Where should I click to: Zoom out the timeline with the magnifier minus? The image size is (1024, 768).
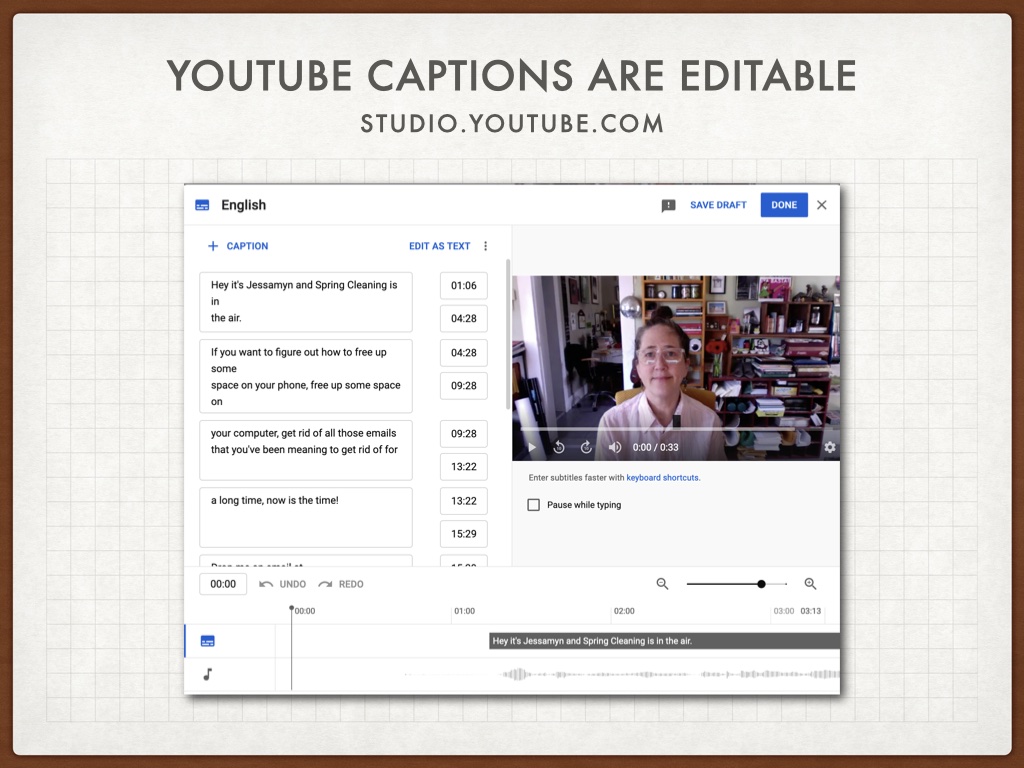coord(662,584)
